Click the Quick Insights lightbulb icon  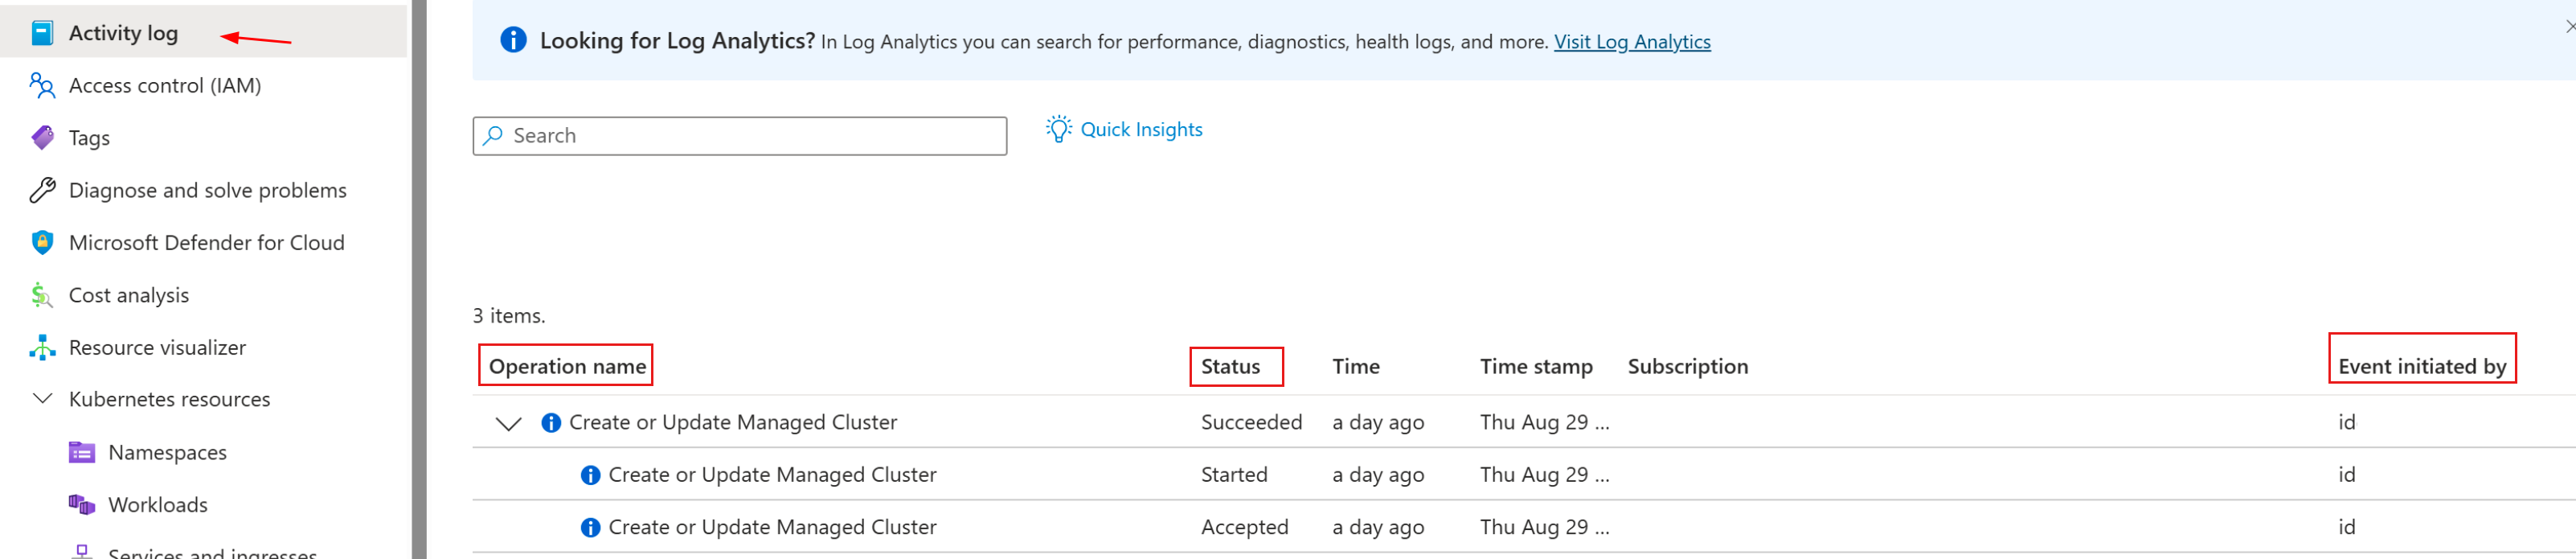1058,130
